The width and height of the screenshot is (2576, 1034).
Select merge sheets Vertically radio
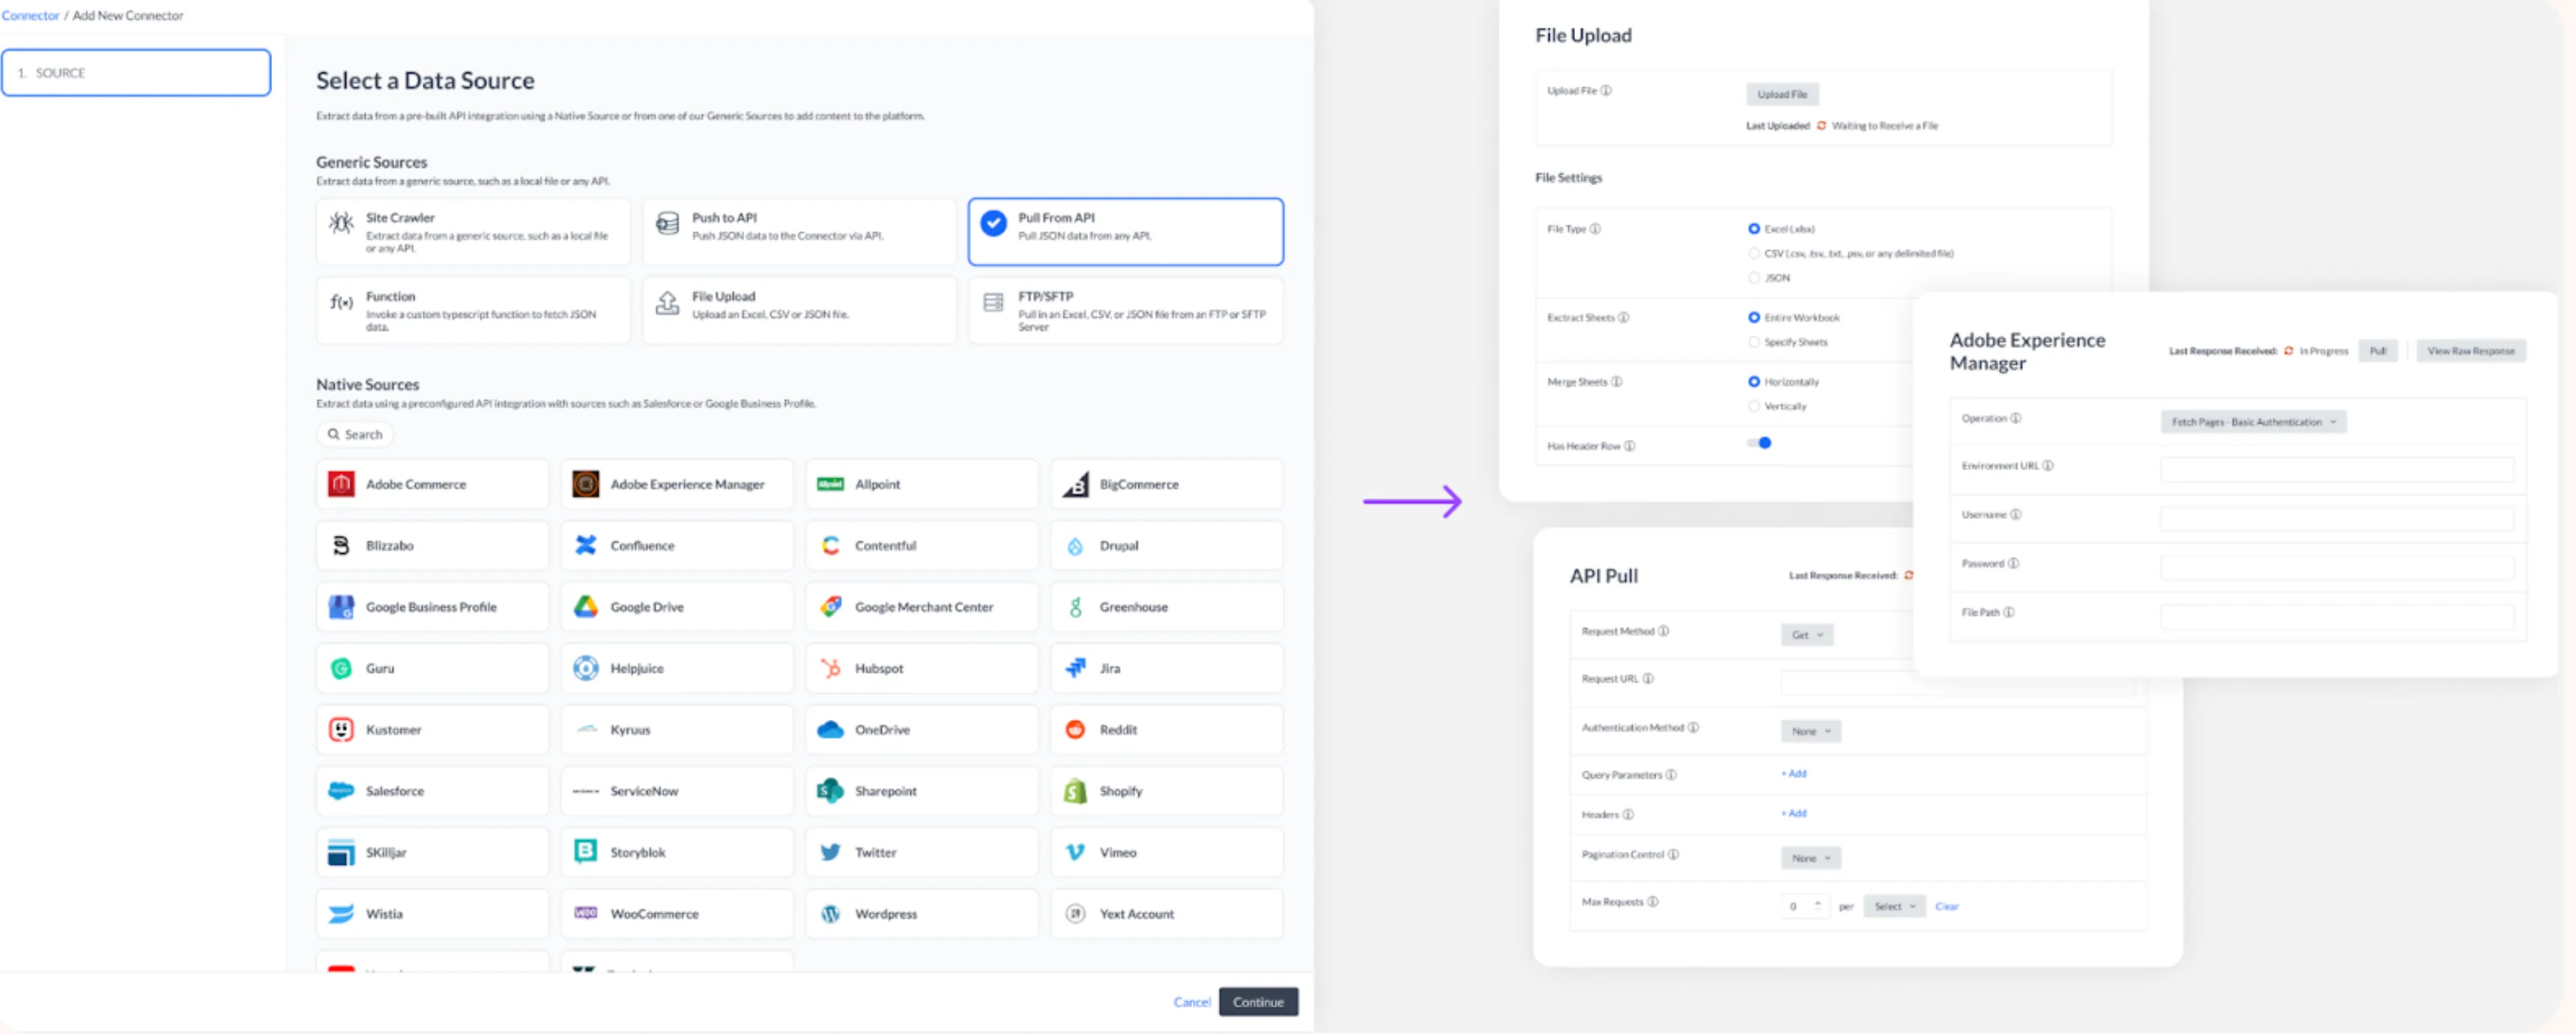pyautogui.click(x=1754, y=406)
